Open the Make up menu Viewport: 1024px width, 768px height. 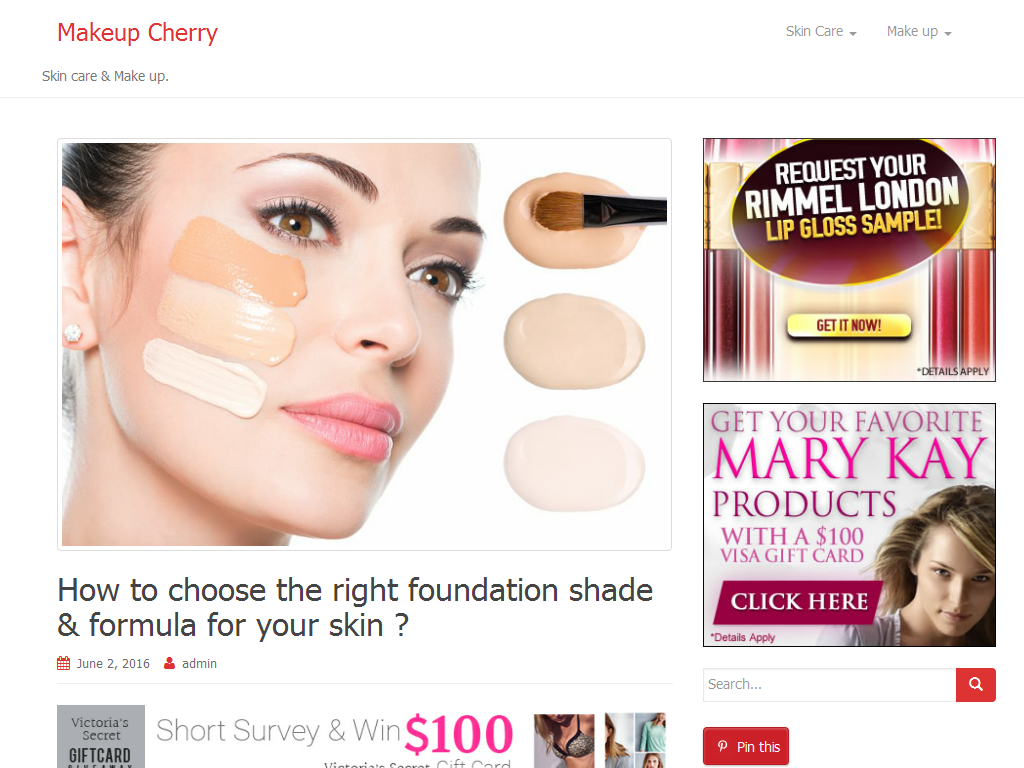tap(919, 31)
